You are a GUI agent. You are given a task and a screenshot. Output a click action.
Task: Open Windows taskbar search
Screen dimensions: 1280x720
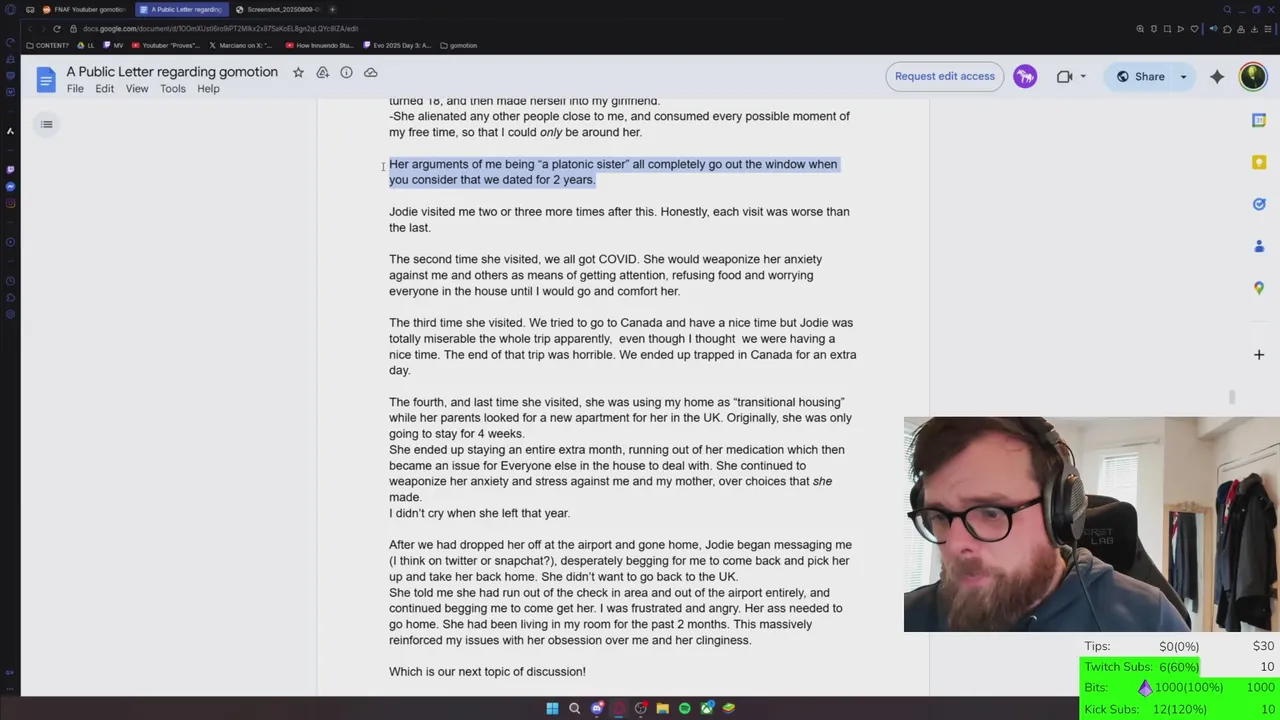pos(574,708)
